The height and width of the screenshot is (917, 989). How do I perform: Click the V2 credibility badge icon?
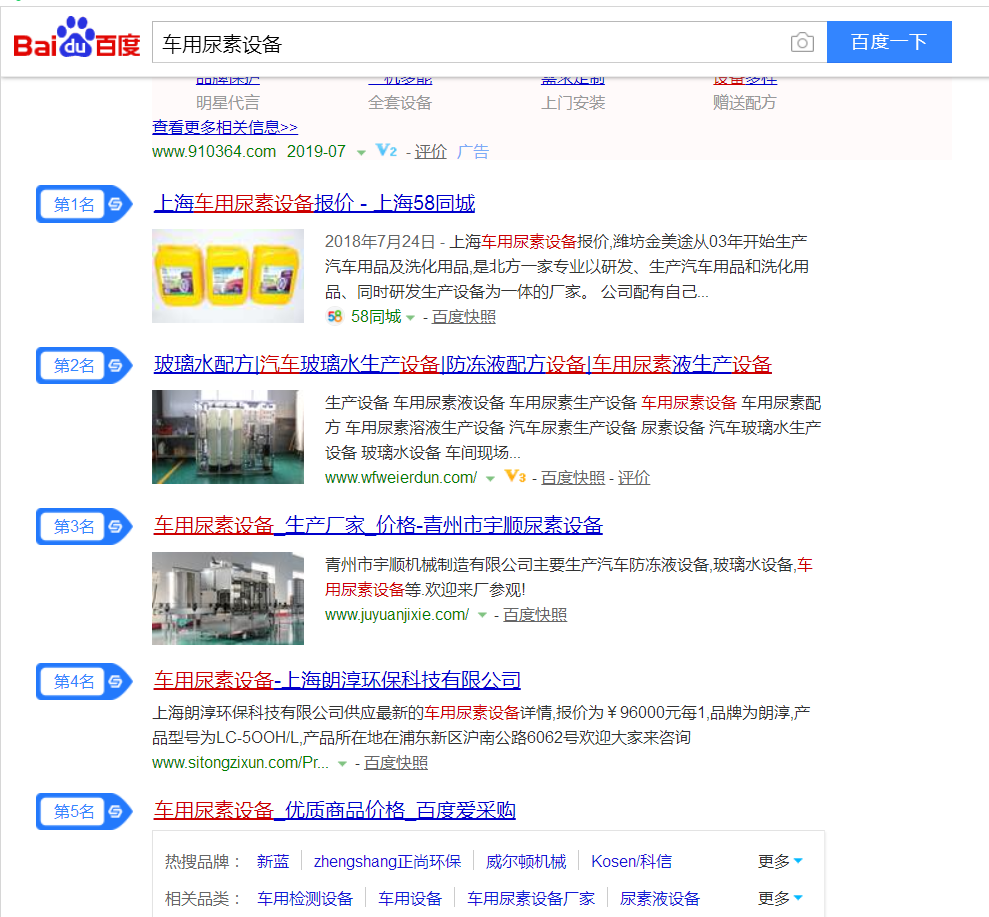(x=386, y=151)
